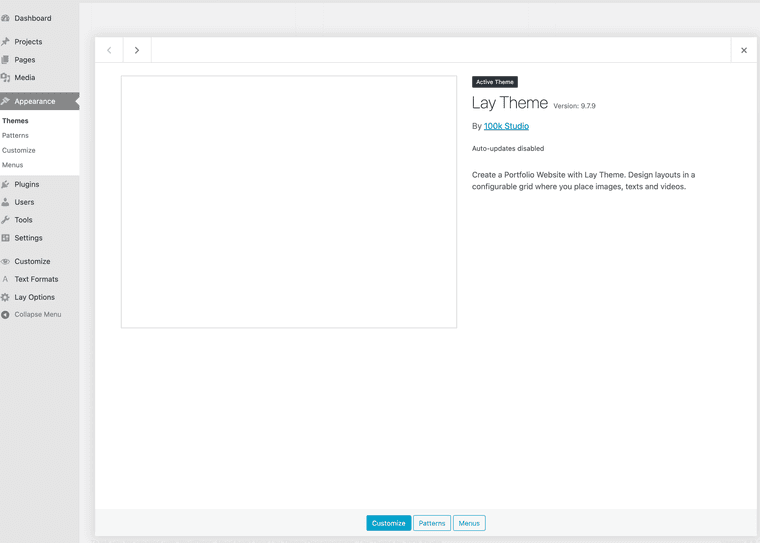This screenshot has width=760, height=543.
Task: Go to previous theme with left chevron
Action: coord(109,50)
